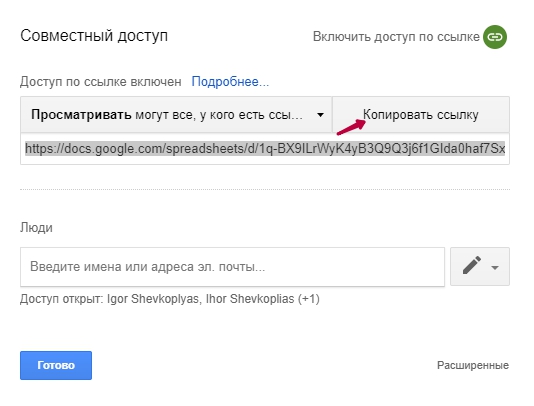This screenshot has width=534, height=406.
Task: Click the pencil edit-permission icon
Action: [472, 265]
